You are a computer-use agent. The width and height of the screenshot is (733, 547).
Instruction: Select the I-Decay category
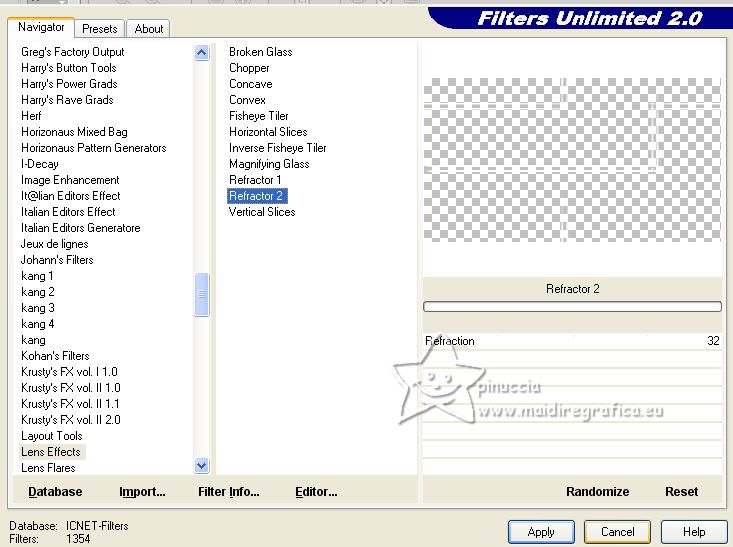[x=40, y=164]
